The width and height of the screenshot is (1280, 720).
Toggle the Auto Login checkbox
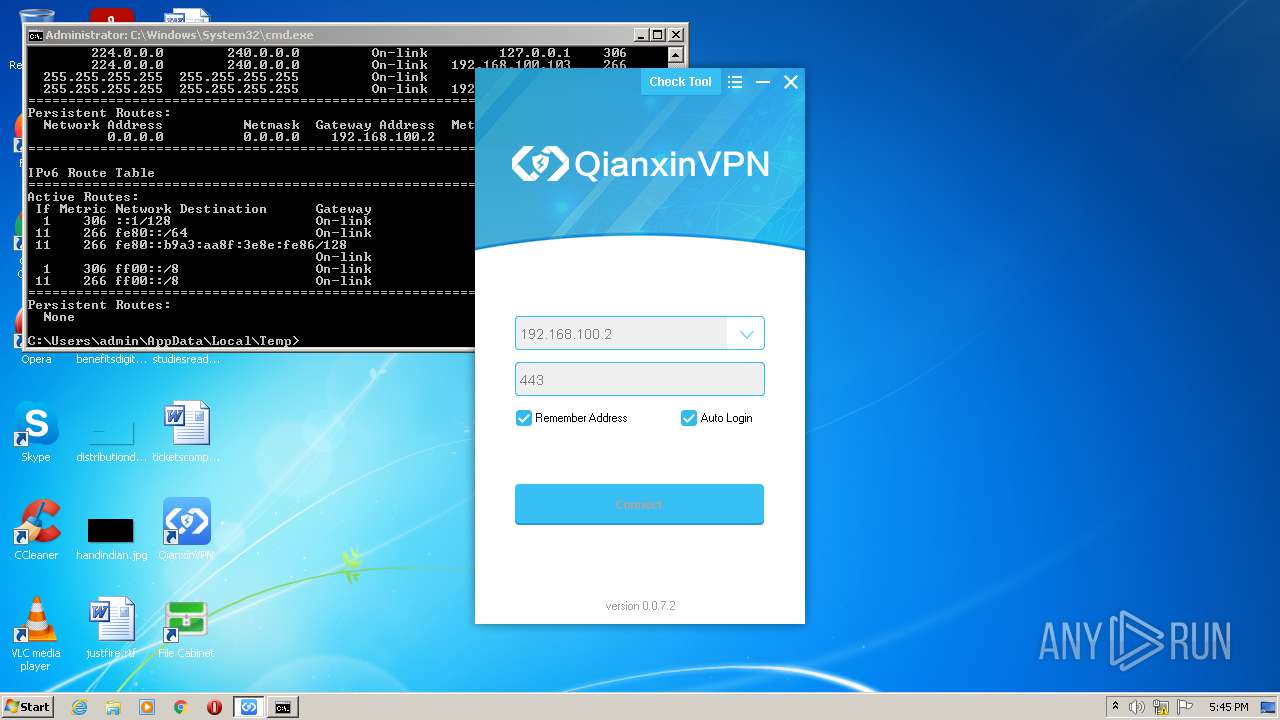(688, 418)
